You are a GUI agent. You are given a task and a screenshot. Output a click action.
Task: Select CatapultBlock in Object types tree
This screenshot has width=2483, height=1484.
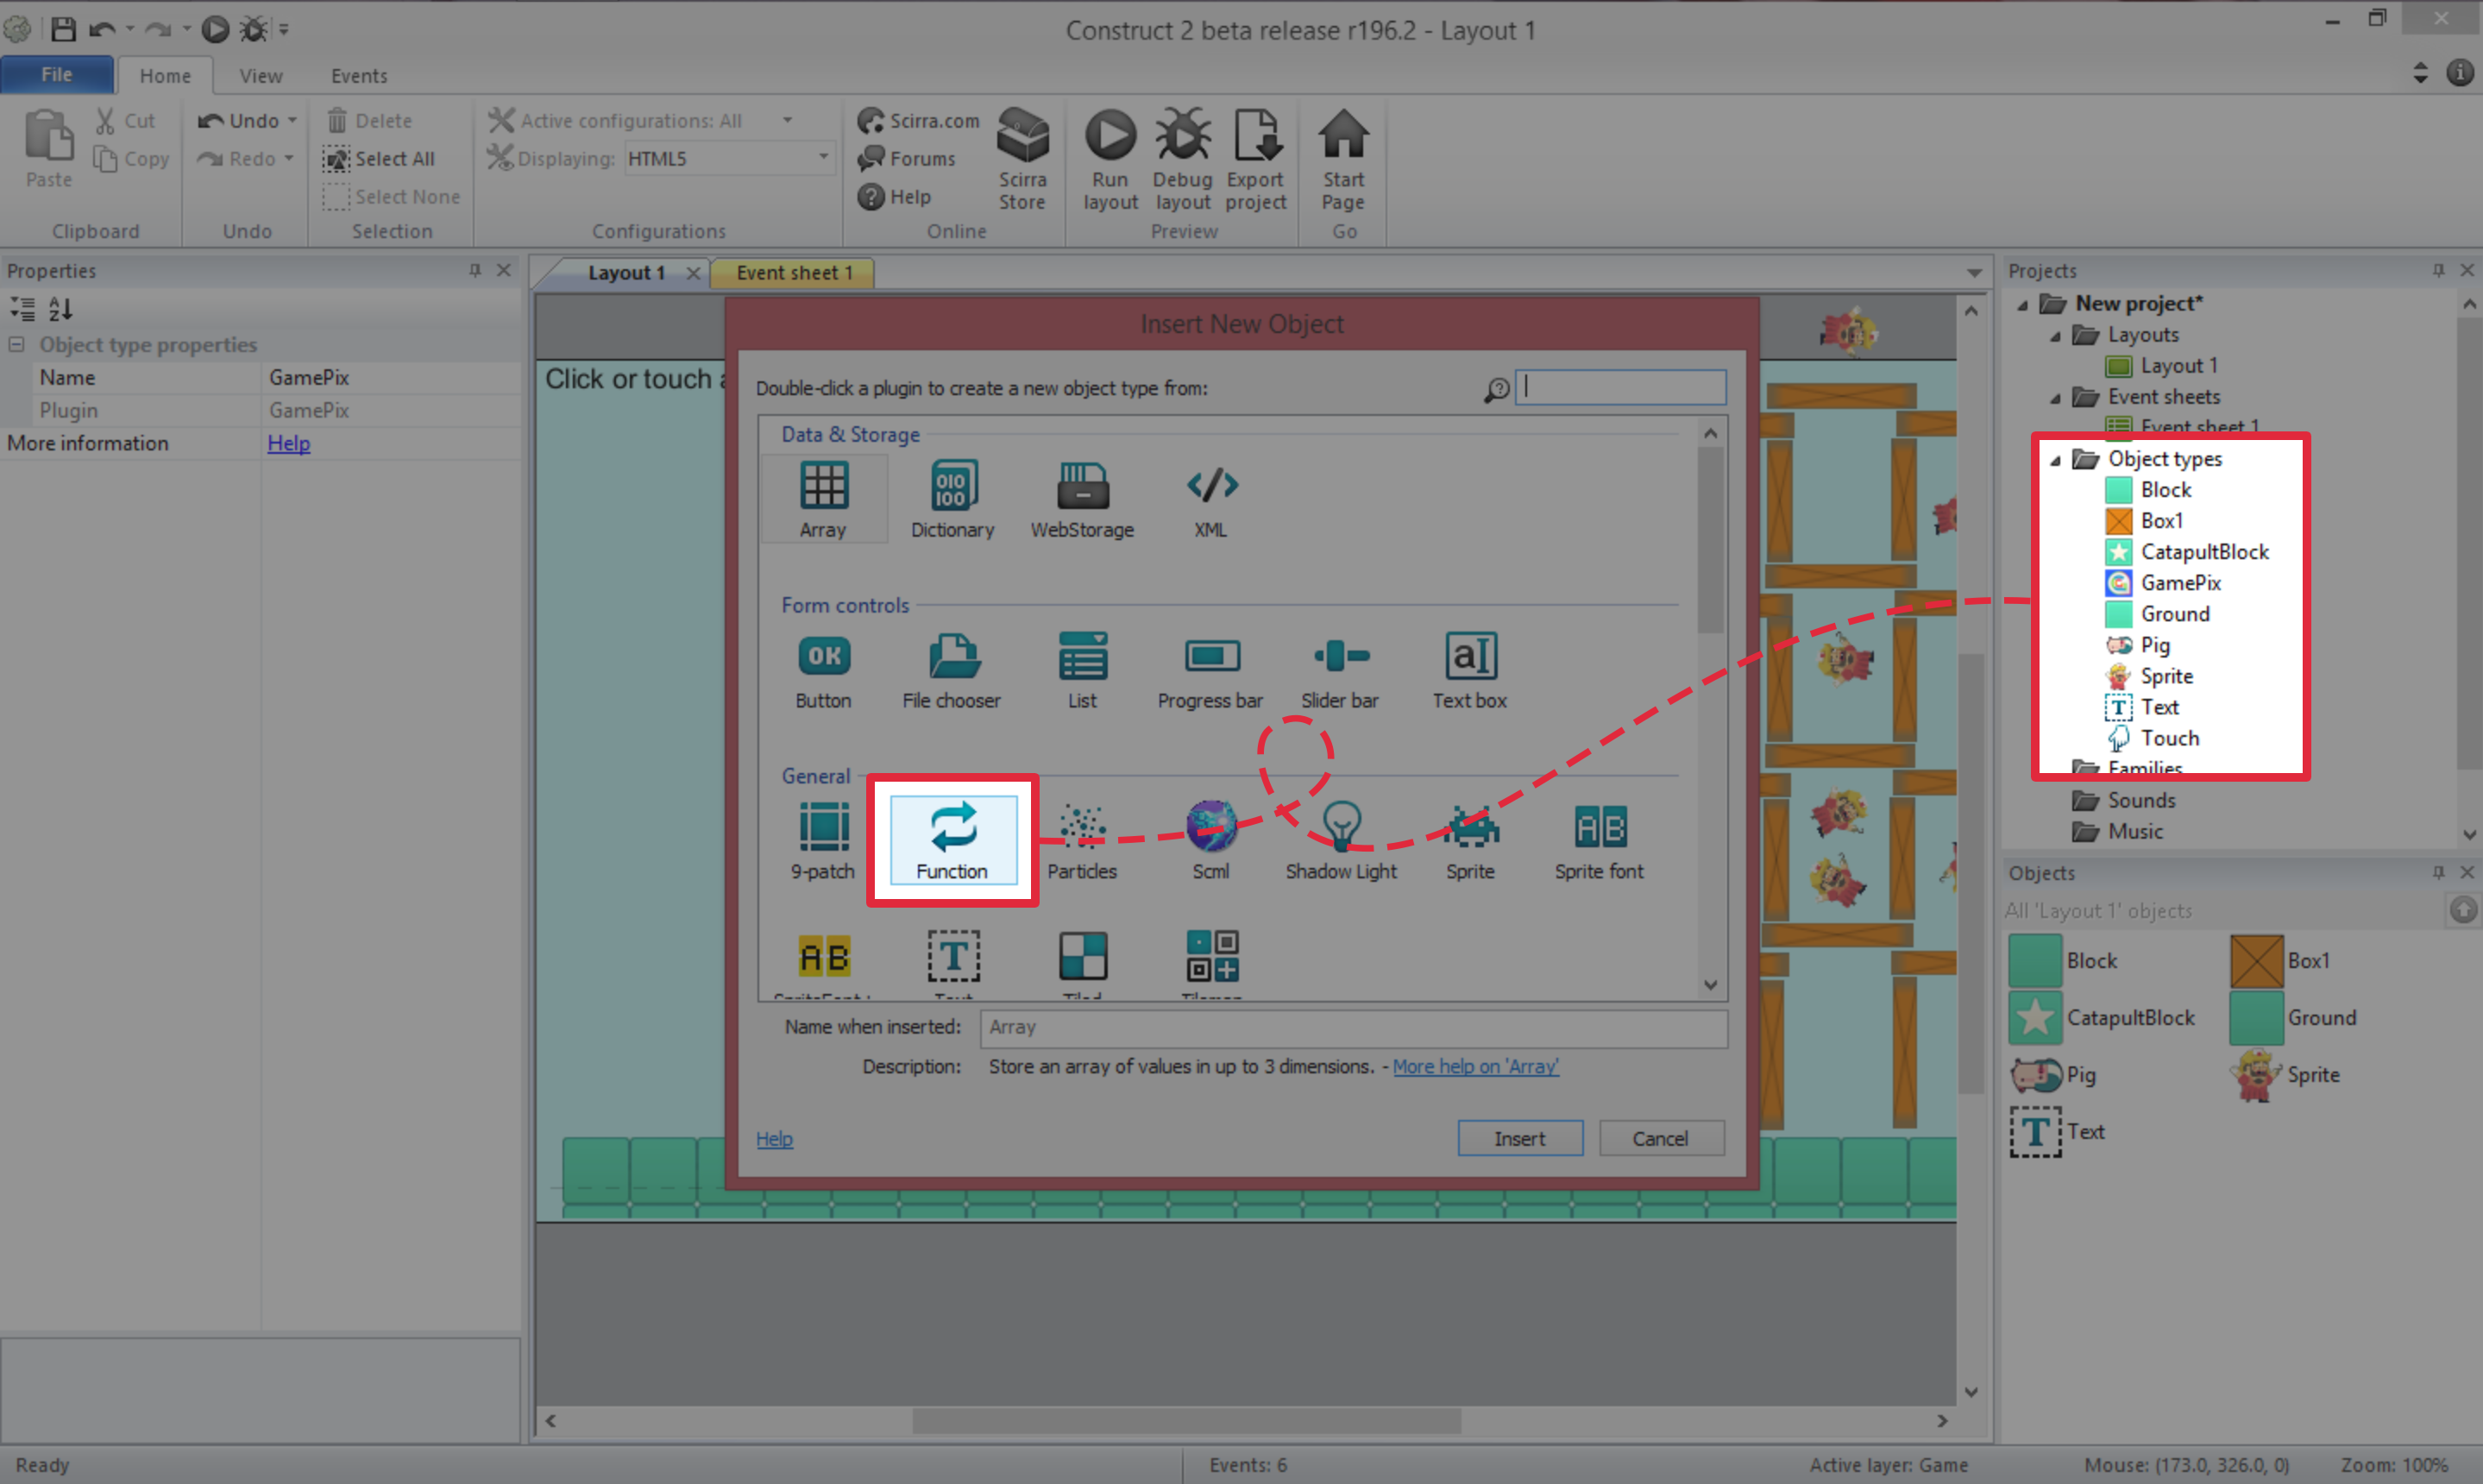coord(2188,552)
